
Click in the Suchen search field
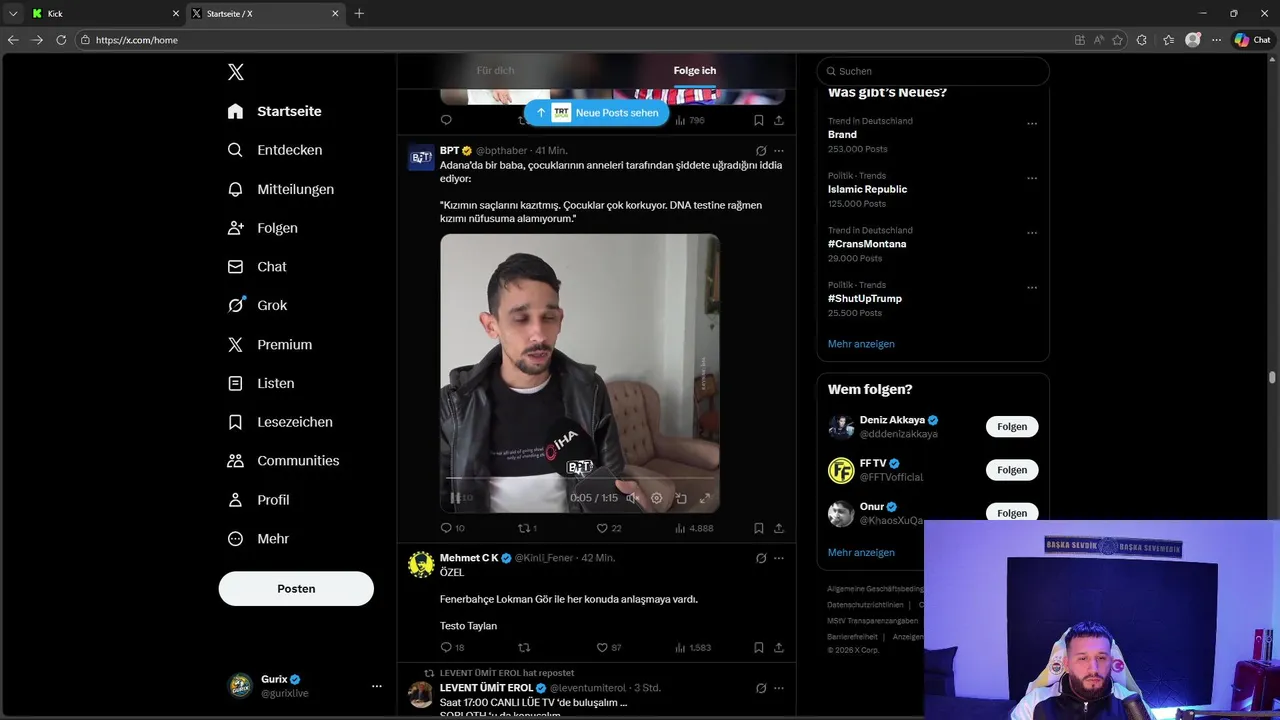point(933,71)
